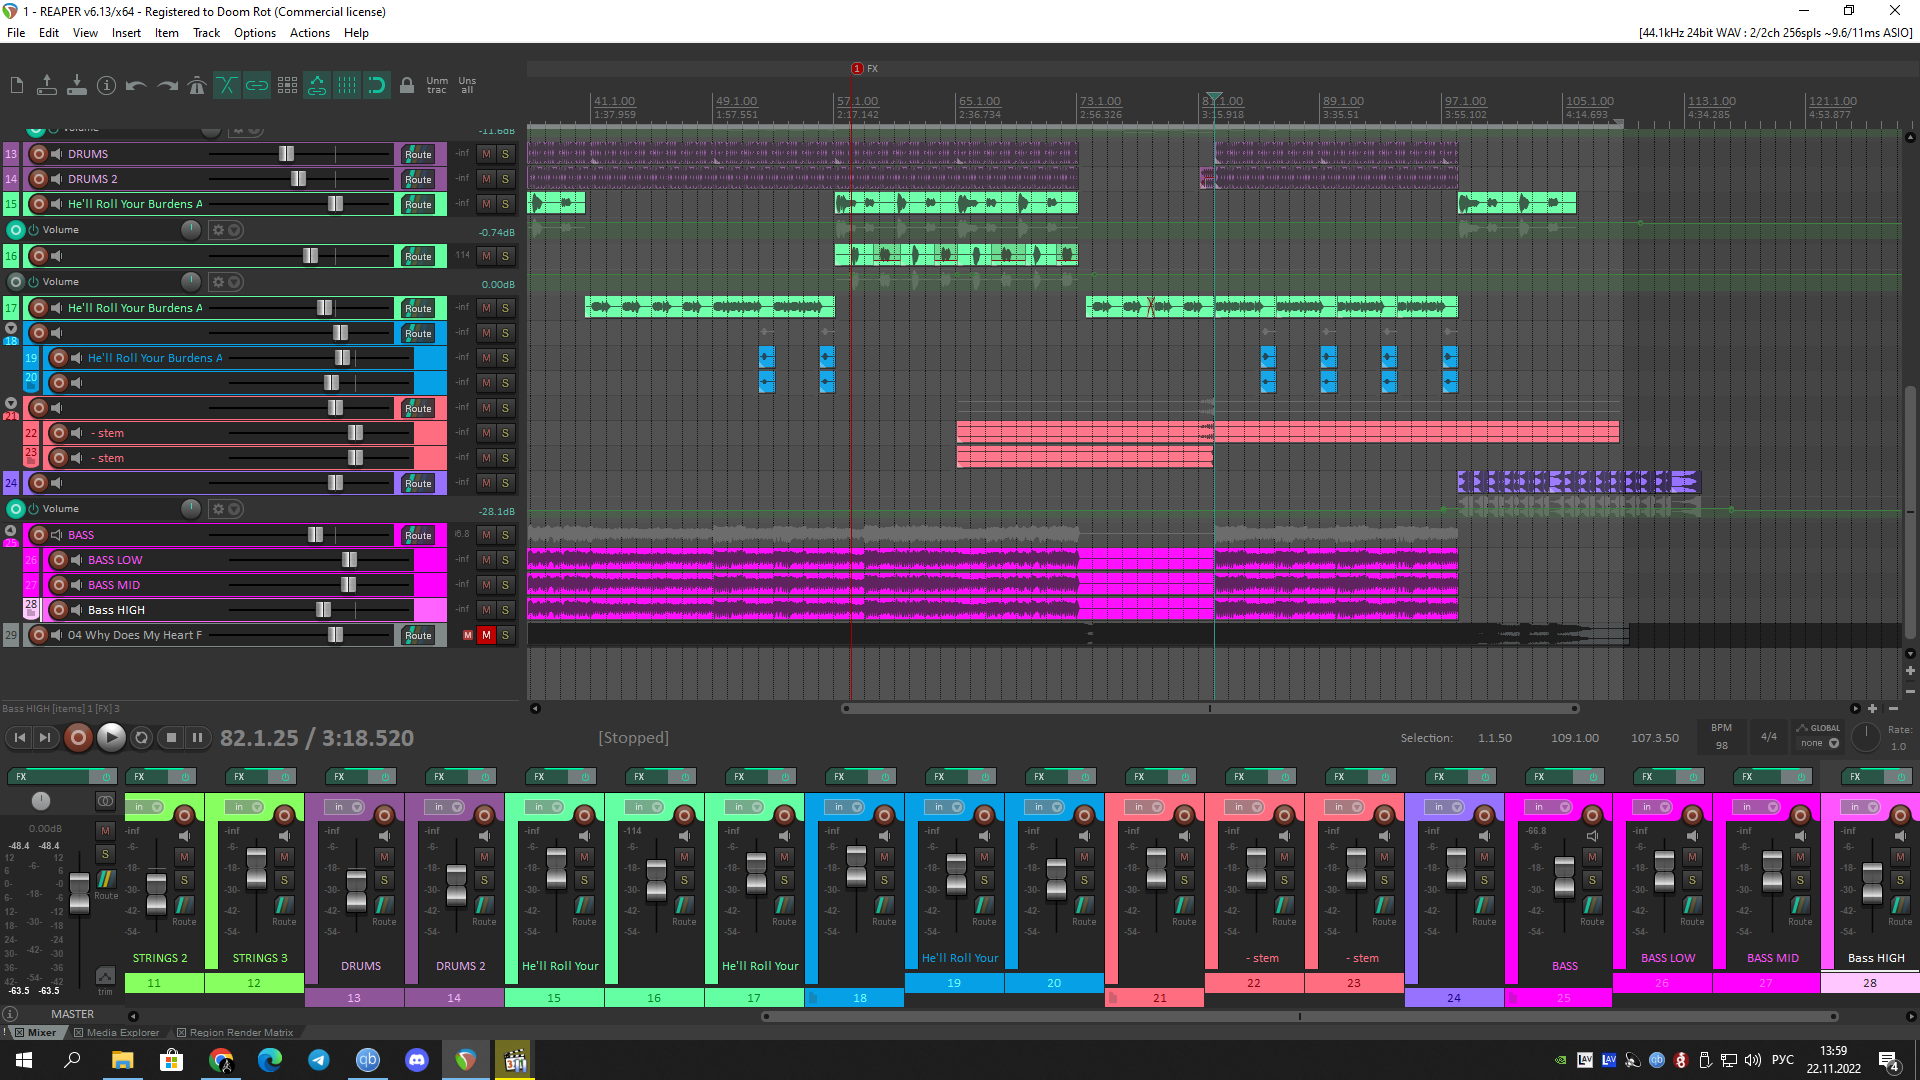Open the Actions menu
Screen dimensions: 1920x1080
pos(310,33)
